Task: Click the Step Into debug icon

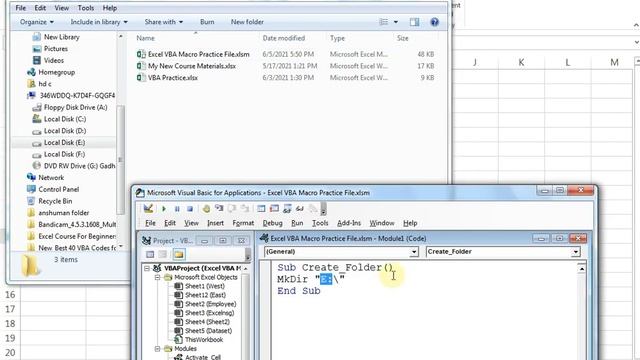Action: coord(219,209)
